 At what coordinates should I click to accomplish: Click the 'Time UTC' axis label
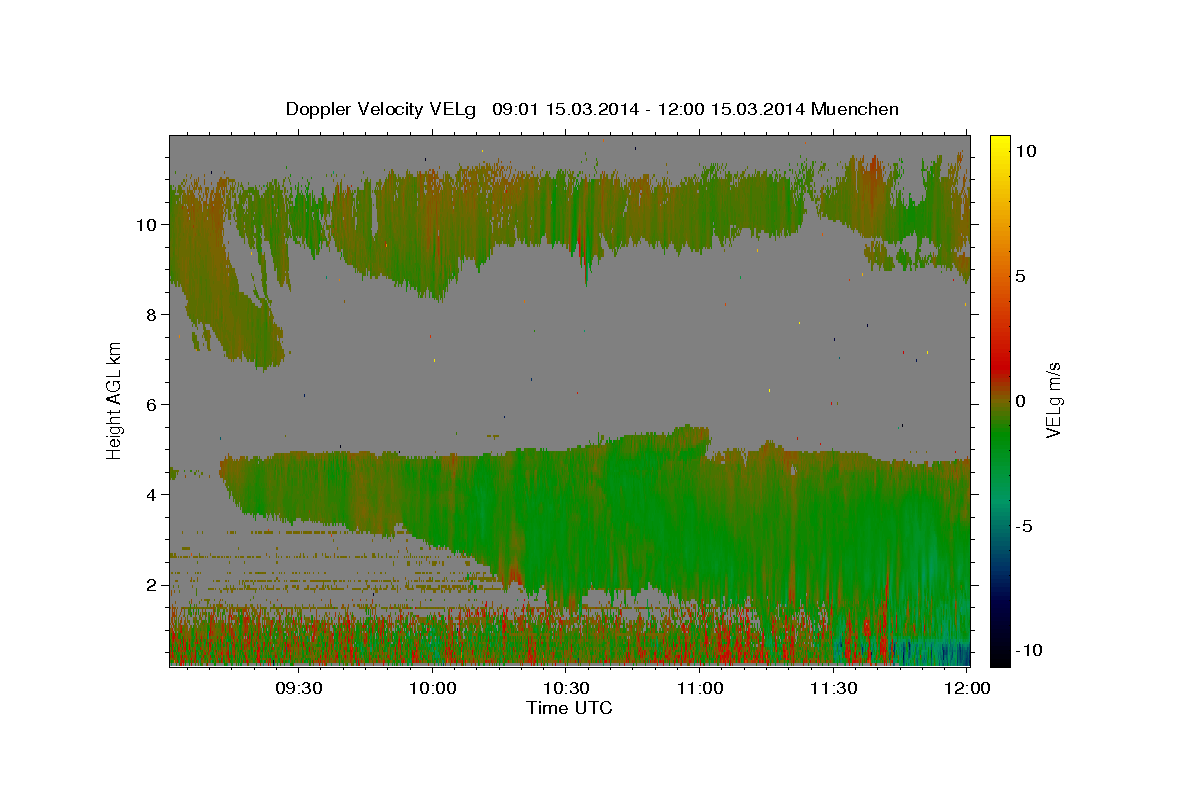click(x=569, y=708)
